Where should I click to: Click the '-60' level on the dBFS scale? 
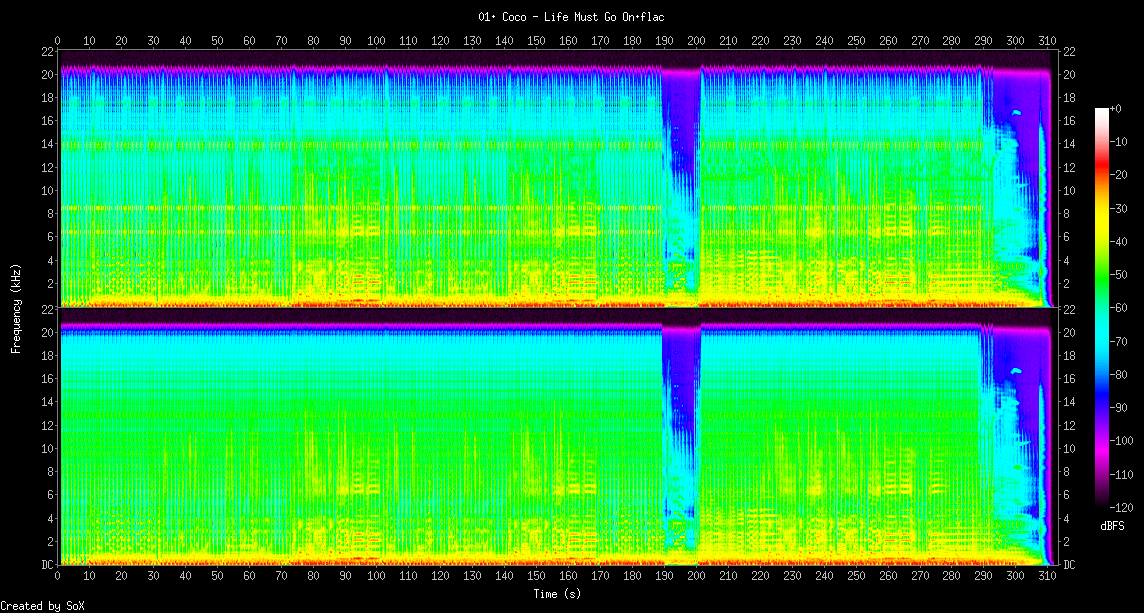click(1120, 308)
